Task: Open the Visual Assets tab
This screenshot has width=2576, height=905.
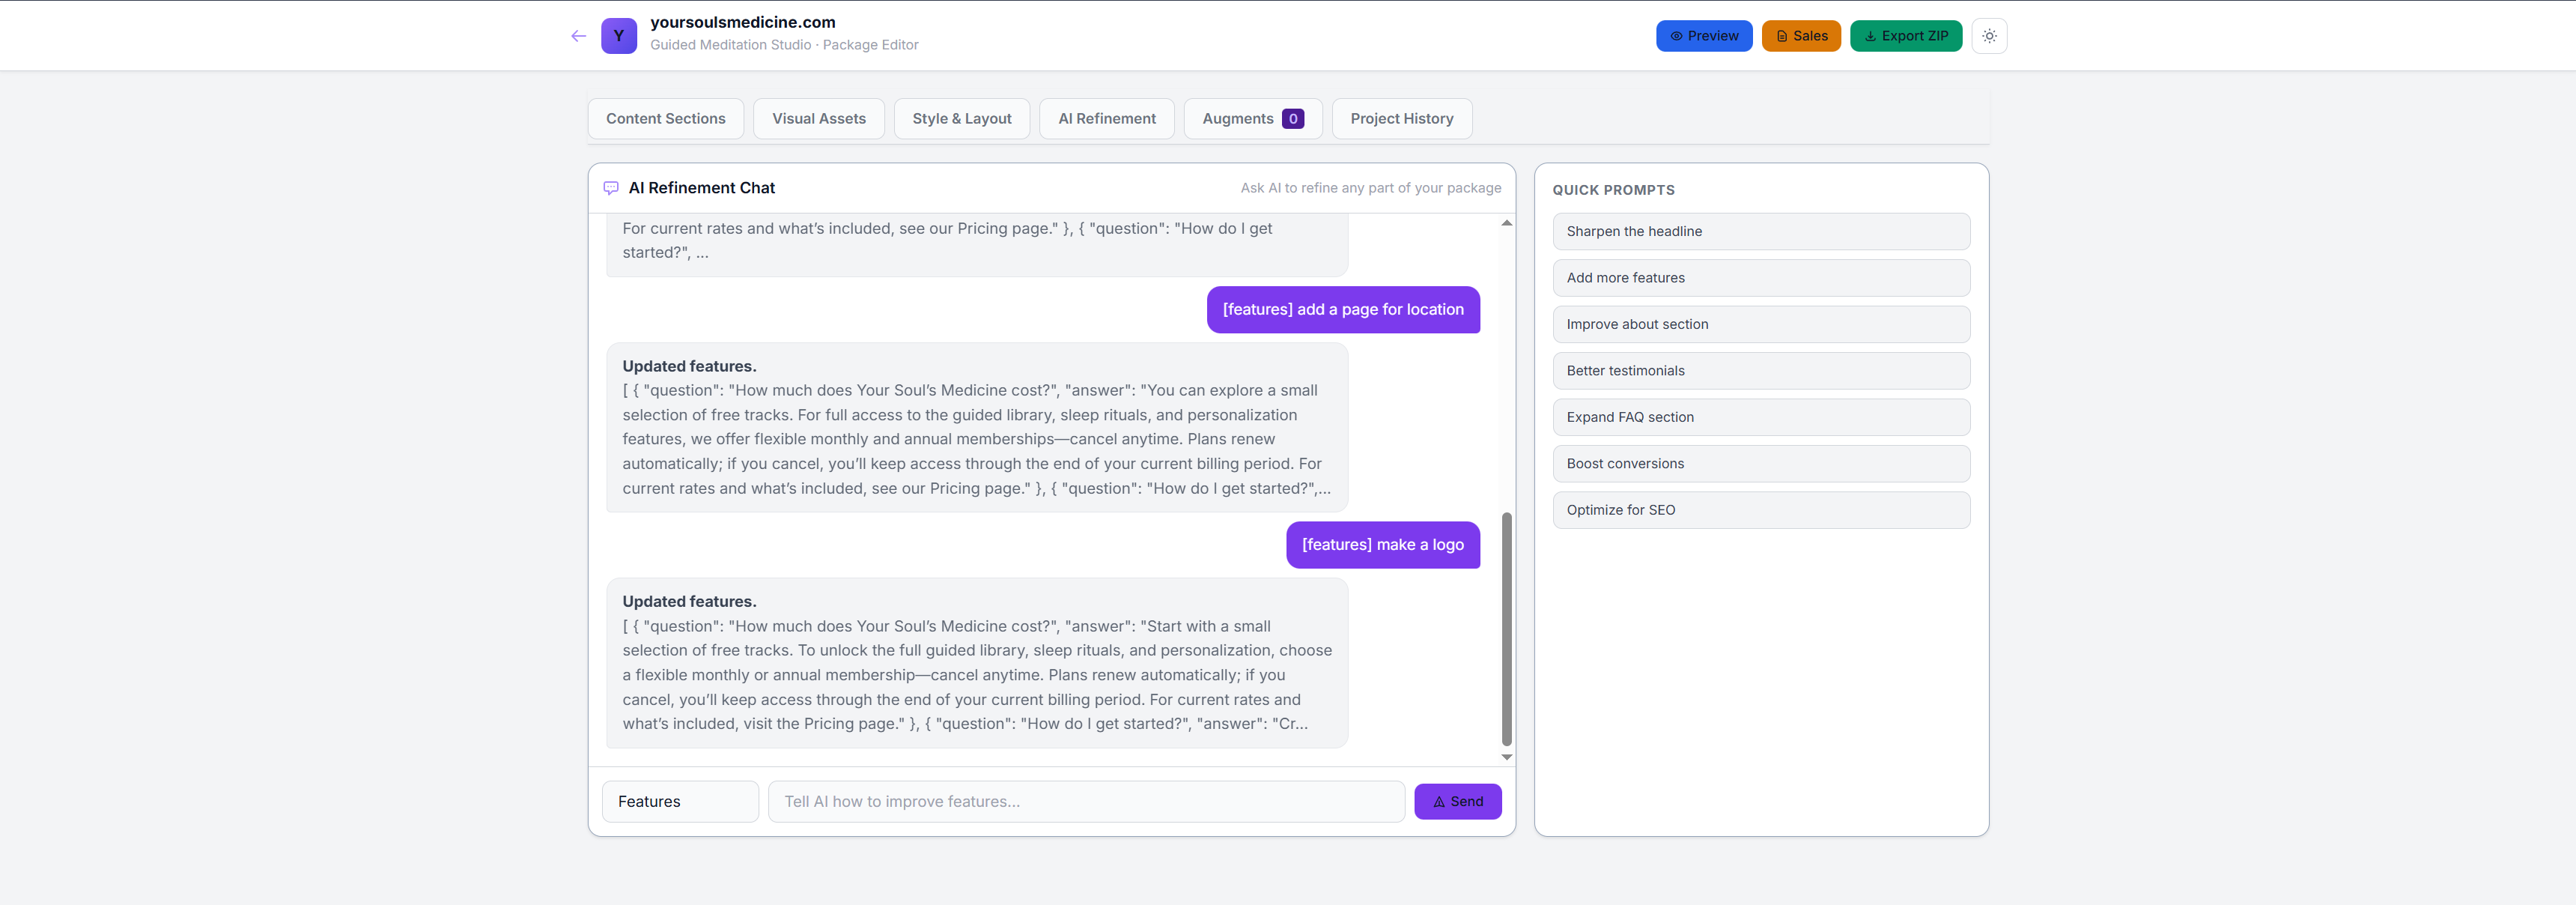Action: tap(818, 119)
